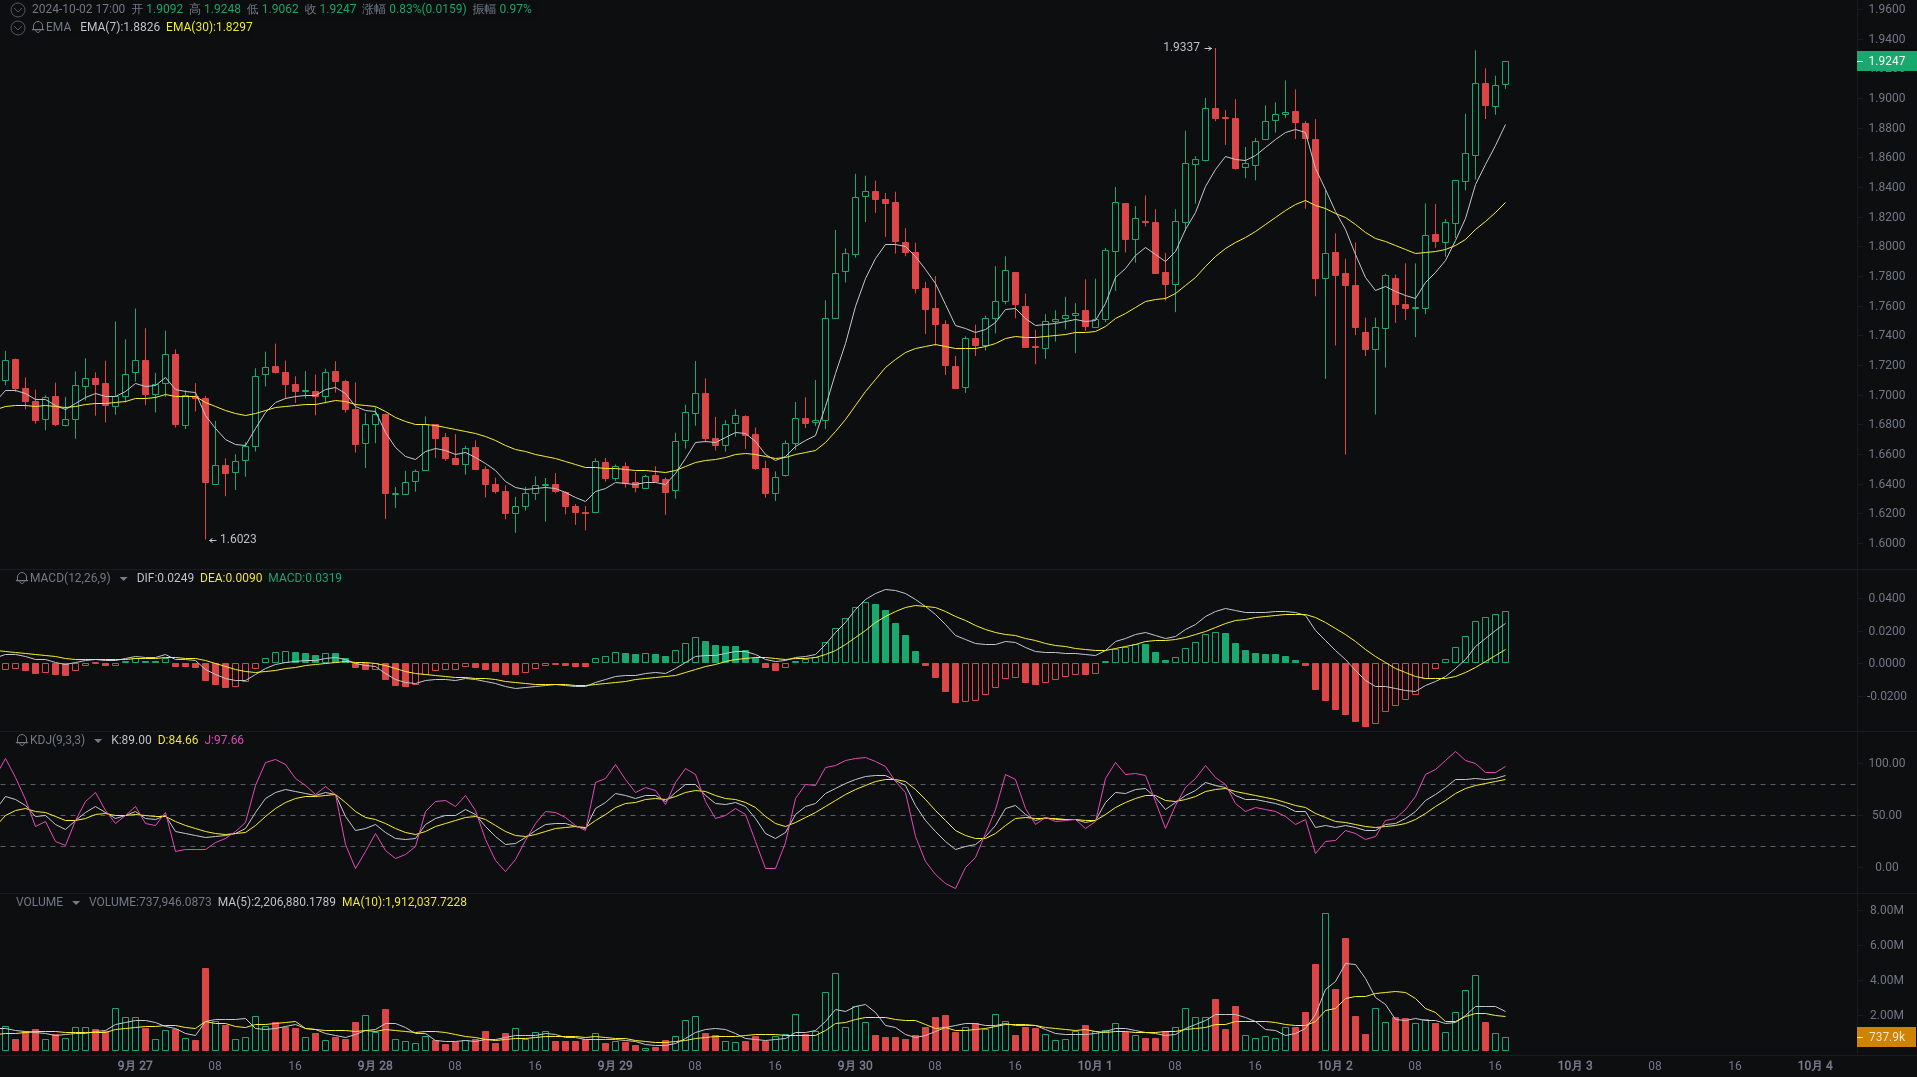Viewport: 1917px width, 1077px height.
Task: Click the EMA alert bell icon
Action: tap(38, 27)
